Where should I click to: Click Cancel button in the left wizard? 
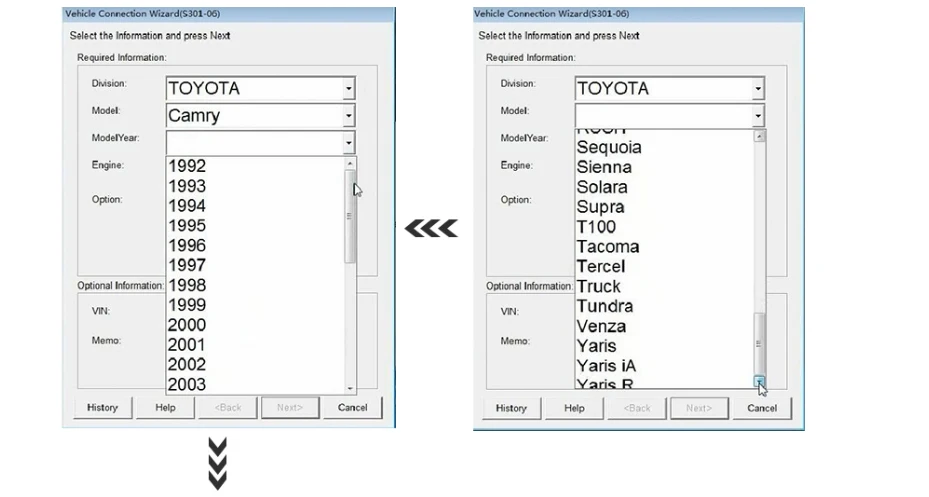coord(353,408)
